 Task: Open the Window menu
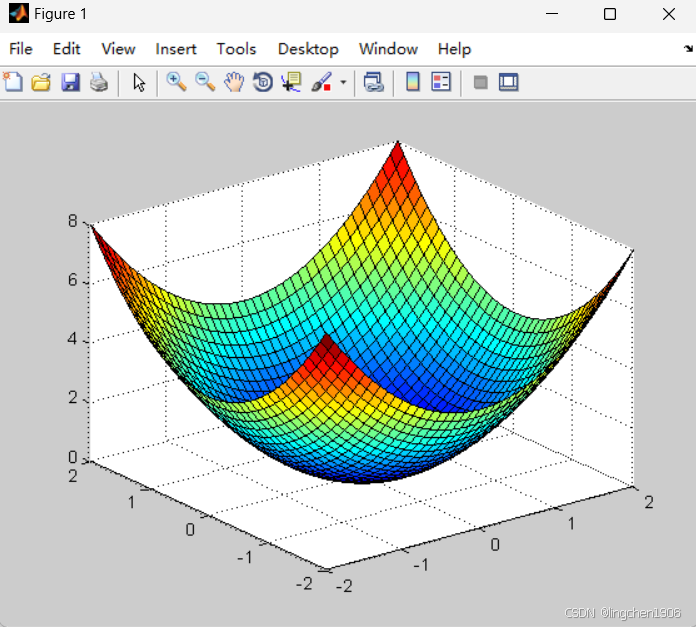(388, 49)
